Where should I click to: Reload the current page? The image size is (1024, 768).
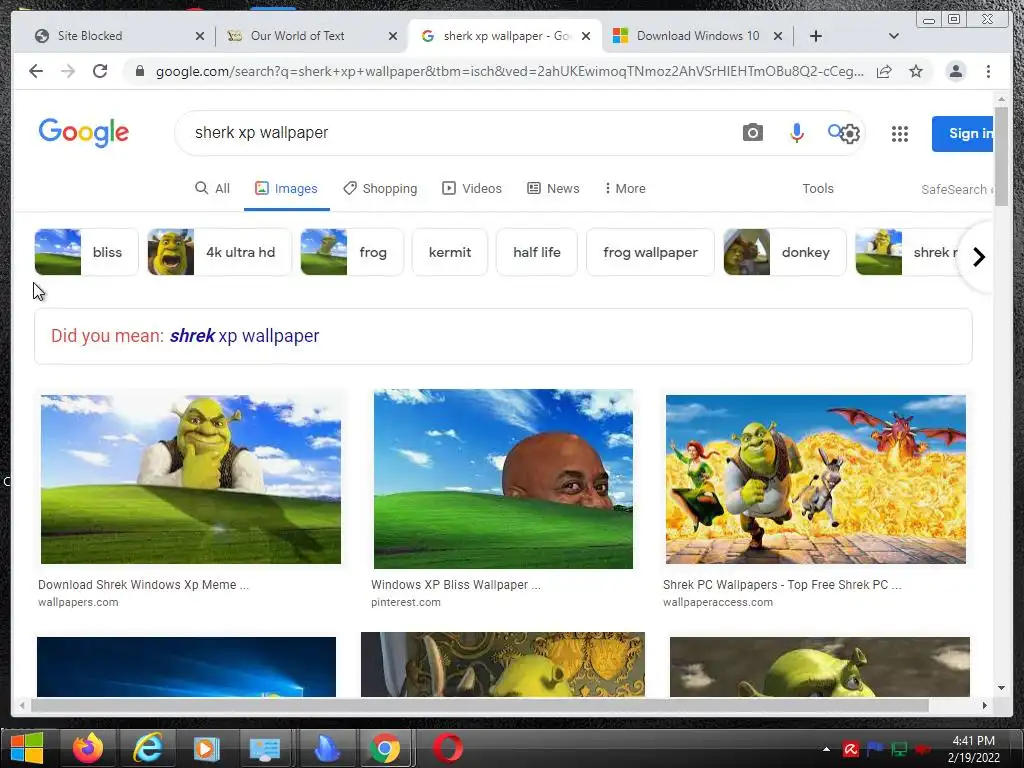(x=100, y=71)
